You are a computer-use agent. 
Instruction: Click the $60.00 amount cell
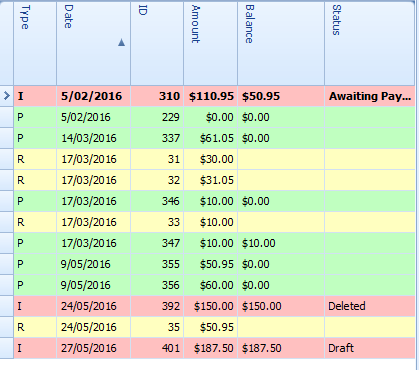click(211, 285)
